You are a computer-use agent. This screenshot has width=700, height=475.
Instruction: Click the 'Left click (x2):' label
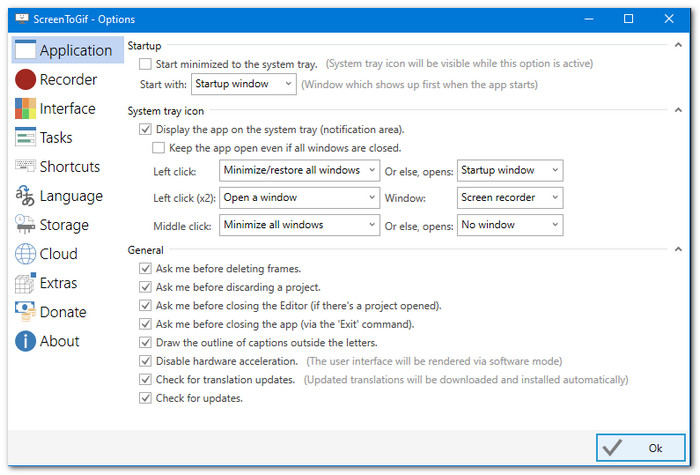[184, 198]
